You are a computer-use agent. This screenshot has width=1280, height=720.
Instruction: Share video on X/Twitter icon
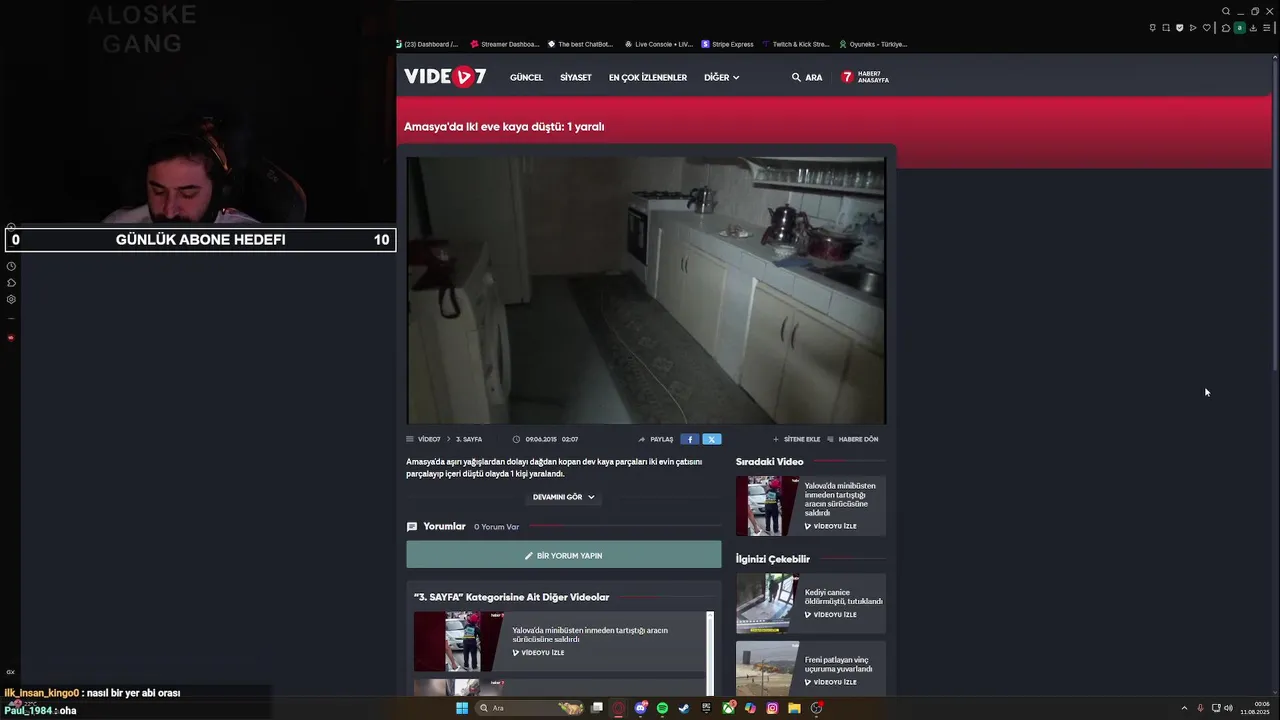[x=711, y=439]
